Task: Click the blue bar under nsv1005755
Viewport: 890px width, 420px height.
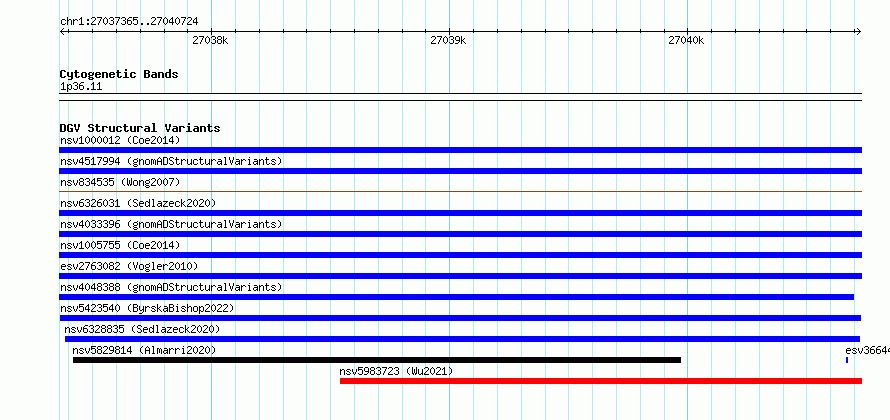Action: point(460,255)
